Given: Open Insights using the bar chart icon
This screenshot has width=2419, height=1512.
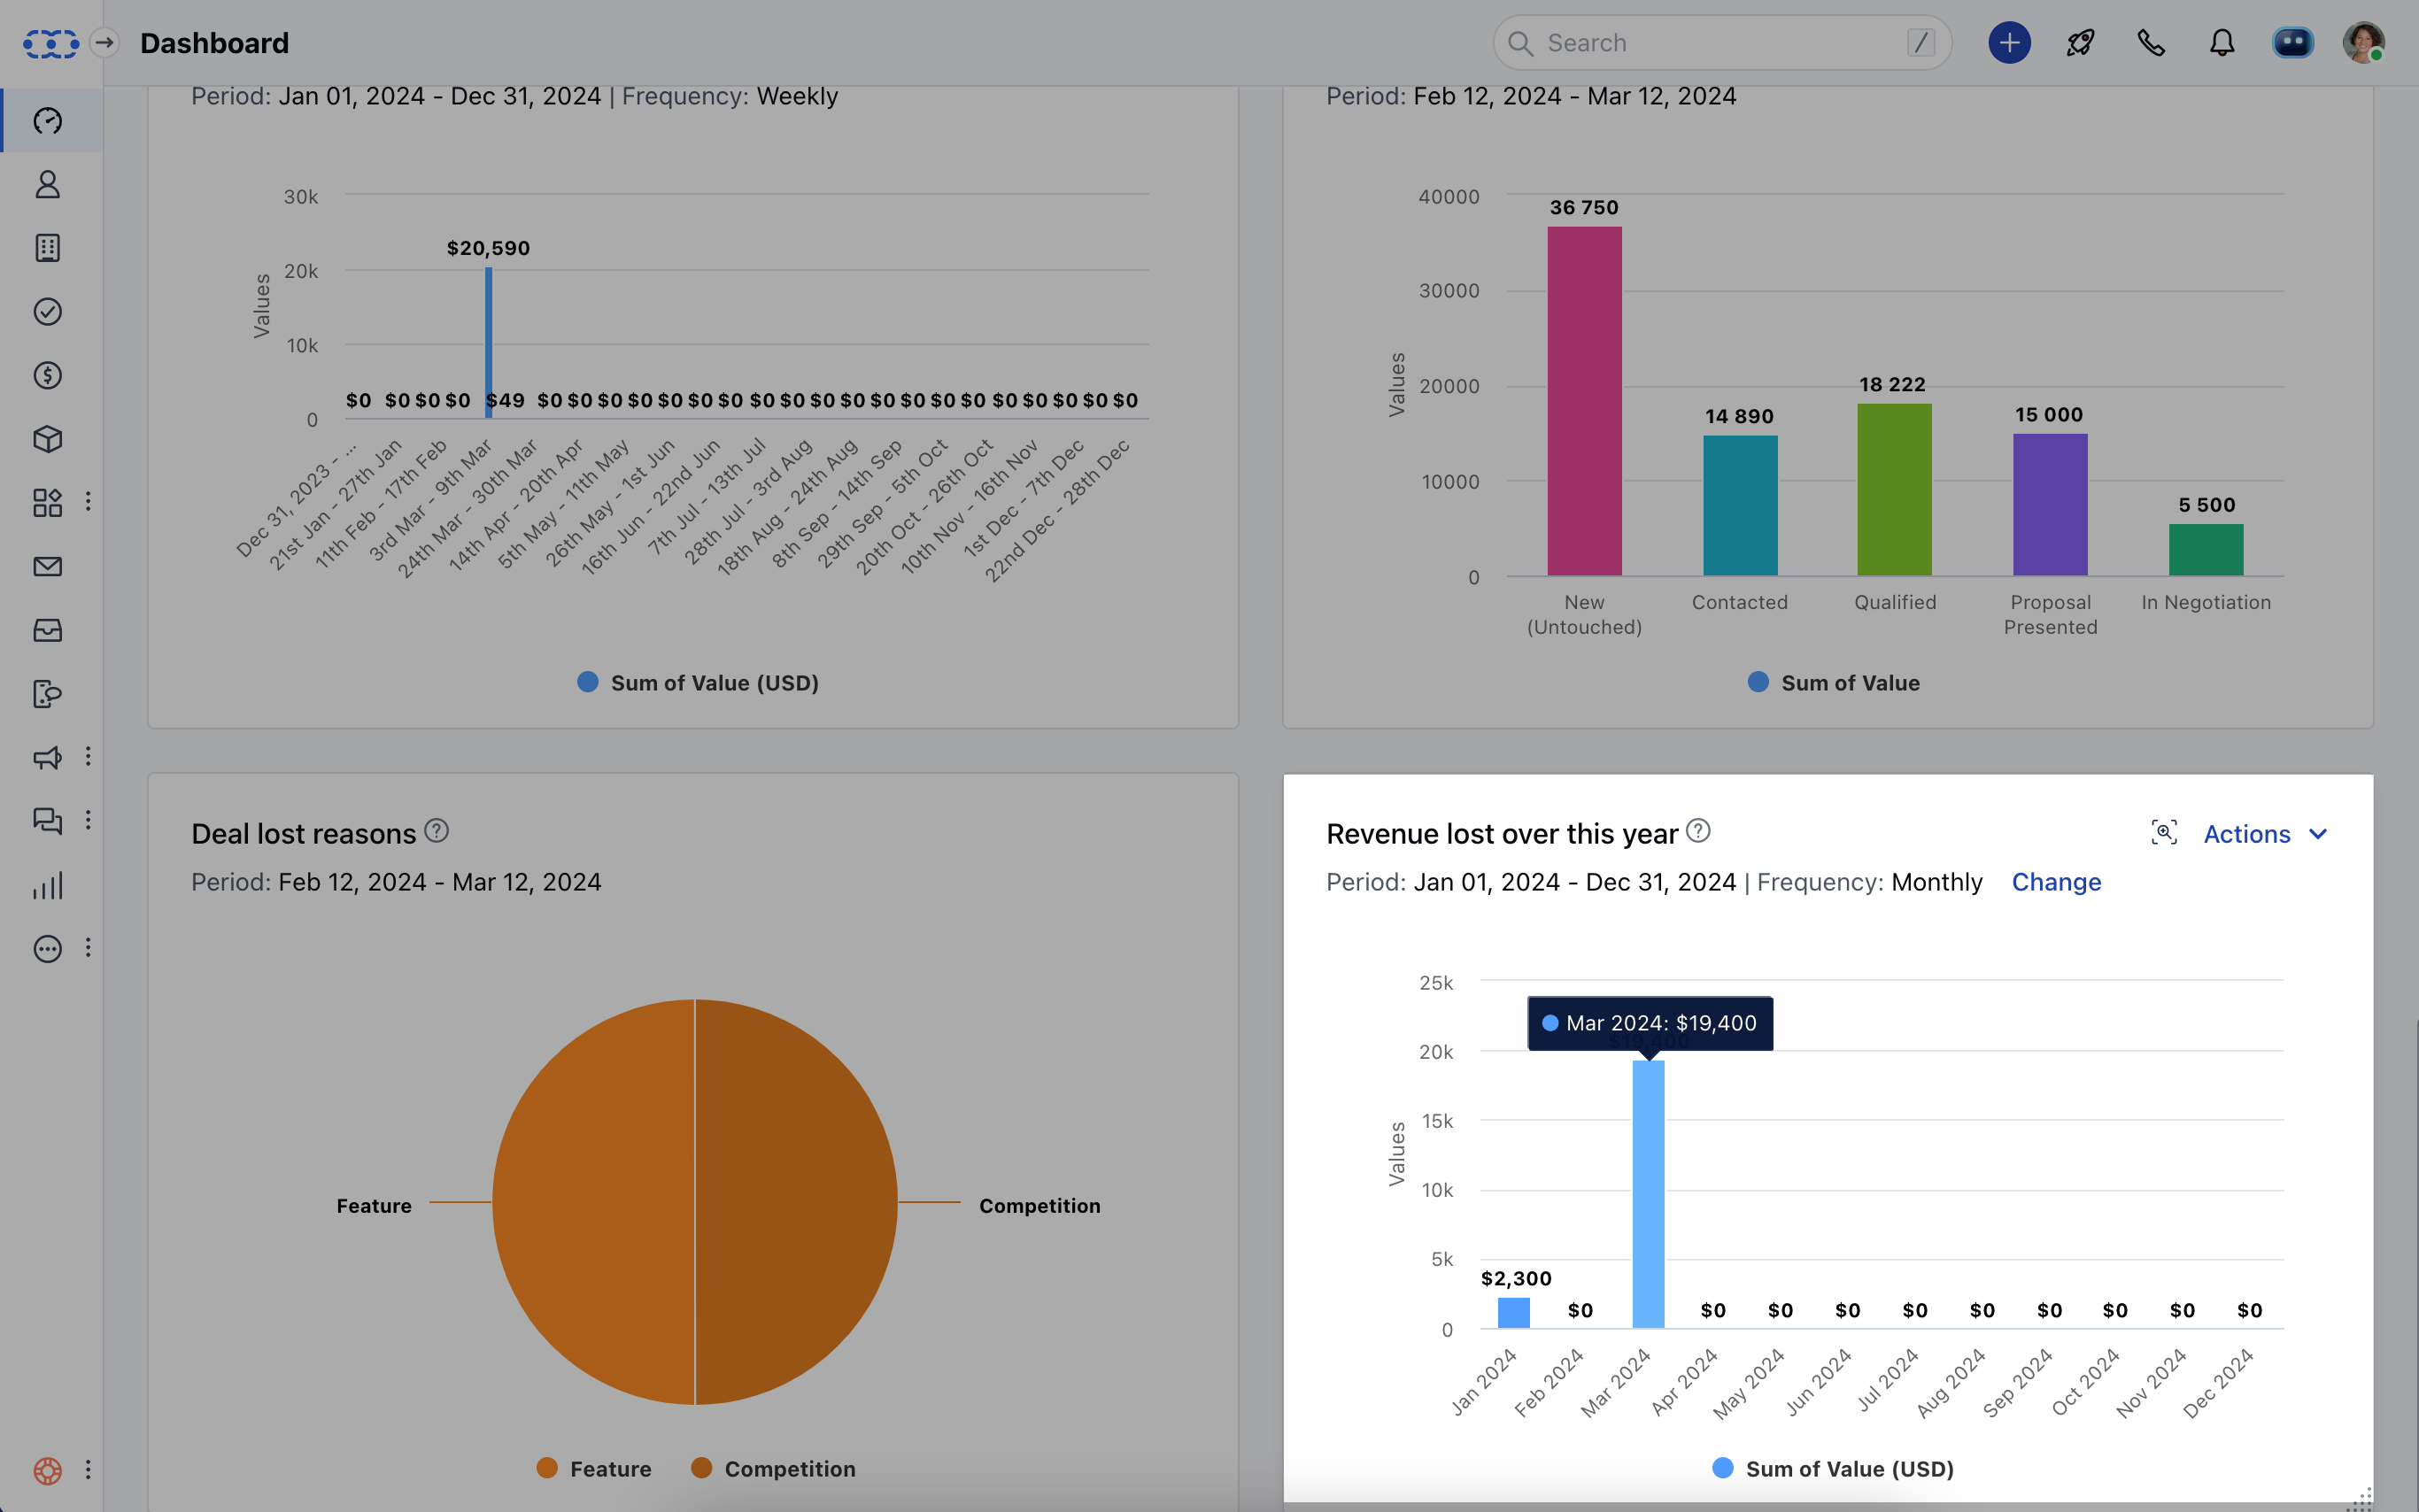Looking at the screenshot, I should [x=48, y=885].
